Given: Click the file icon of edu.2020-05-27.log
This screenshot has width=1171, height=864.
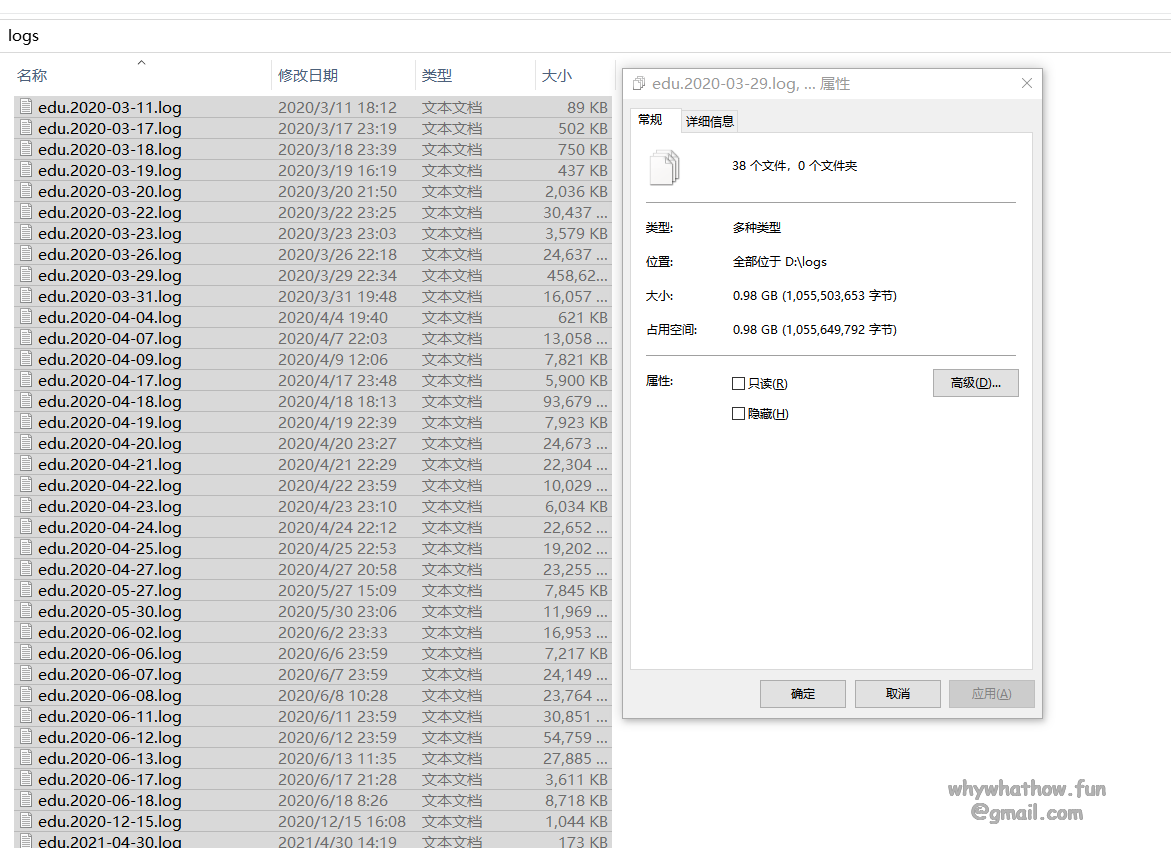Looking at the screenshot, I should (x=26, y=590).
